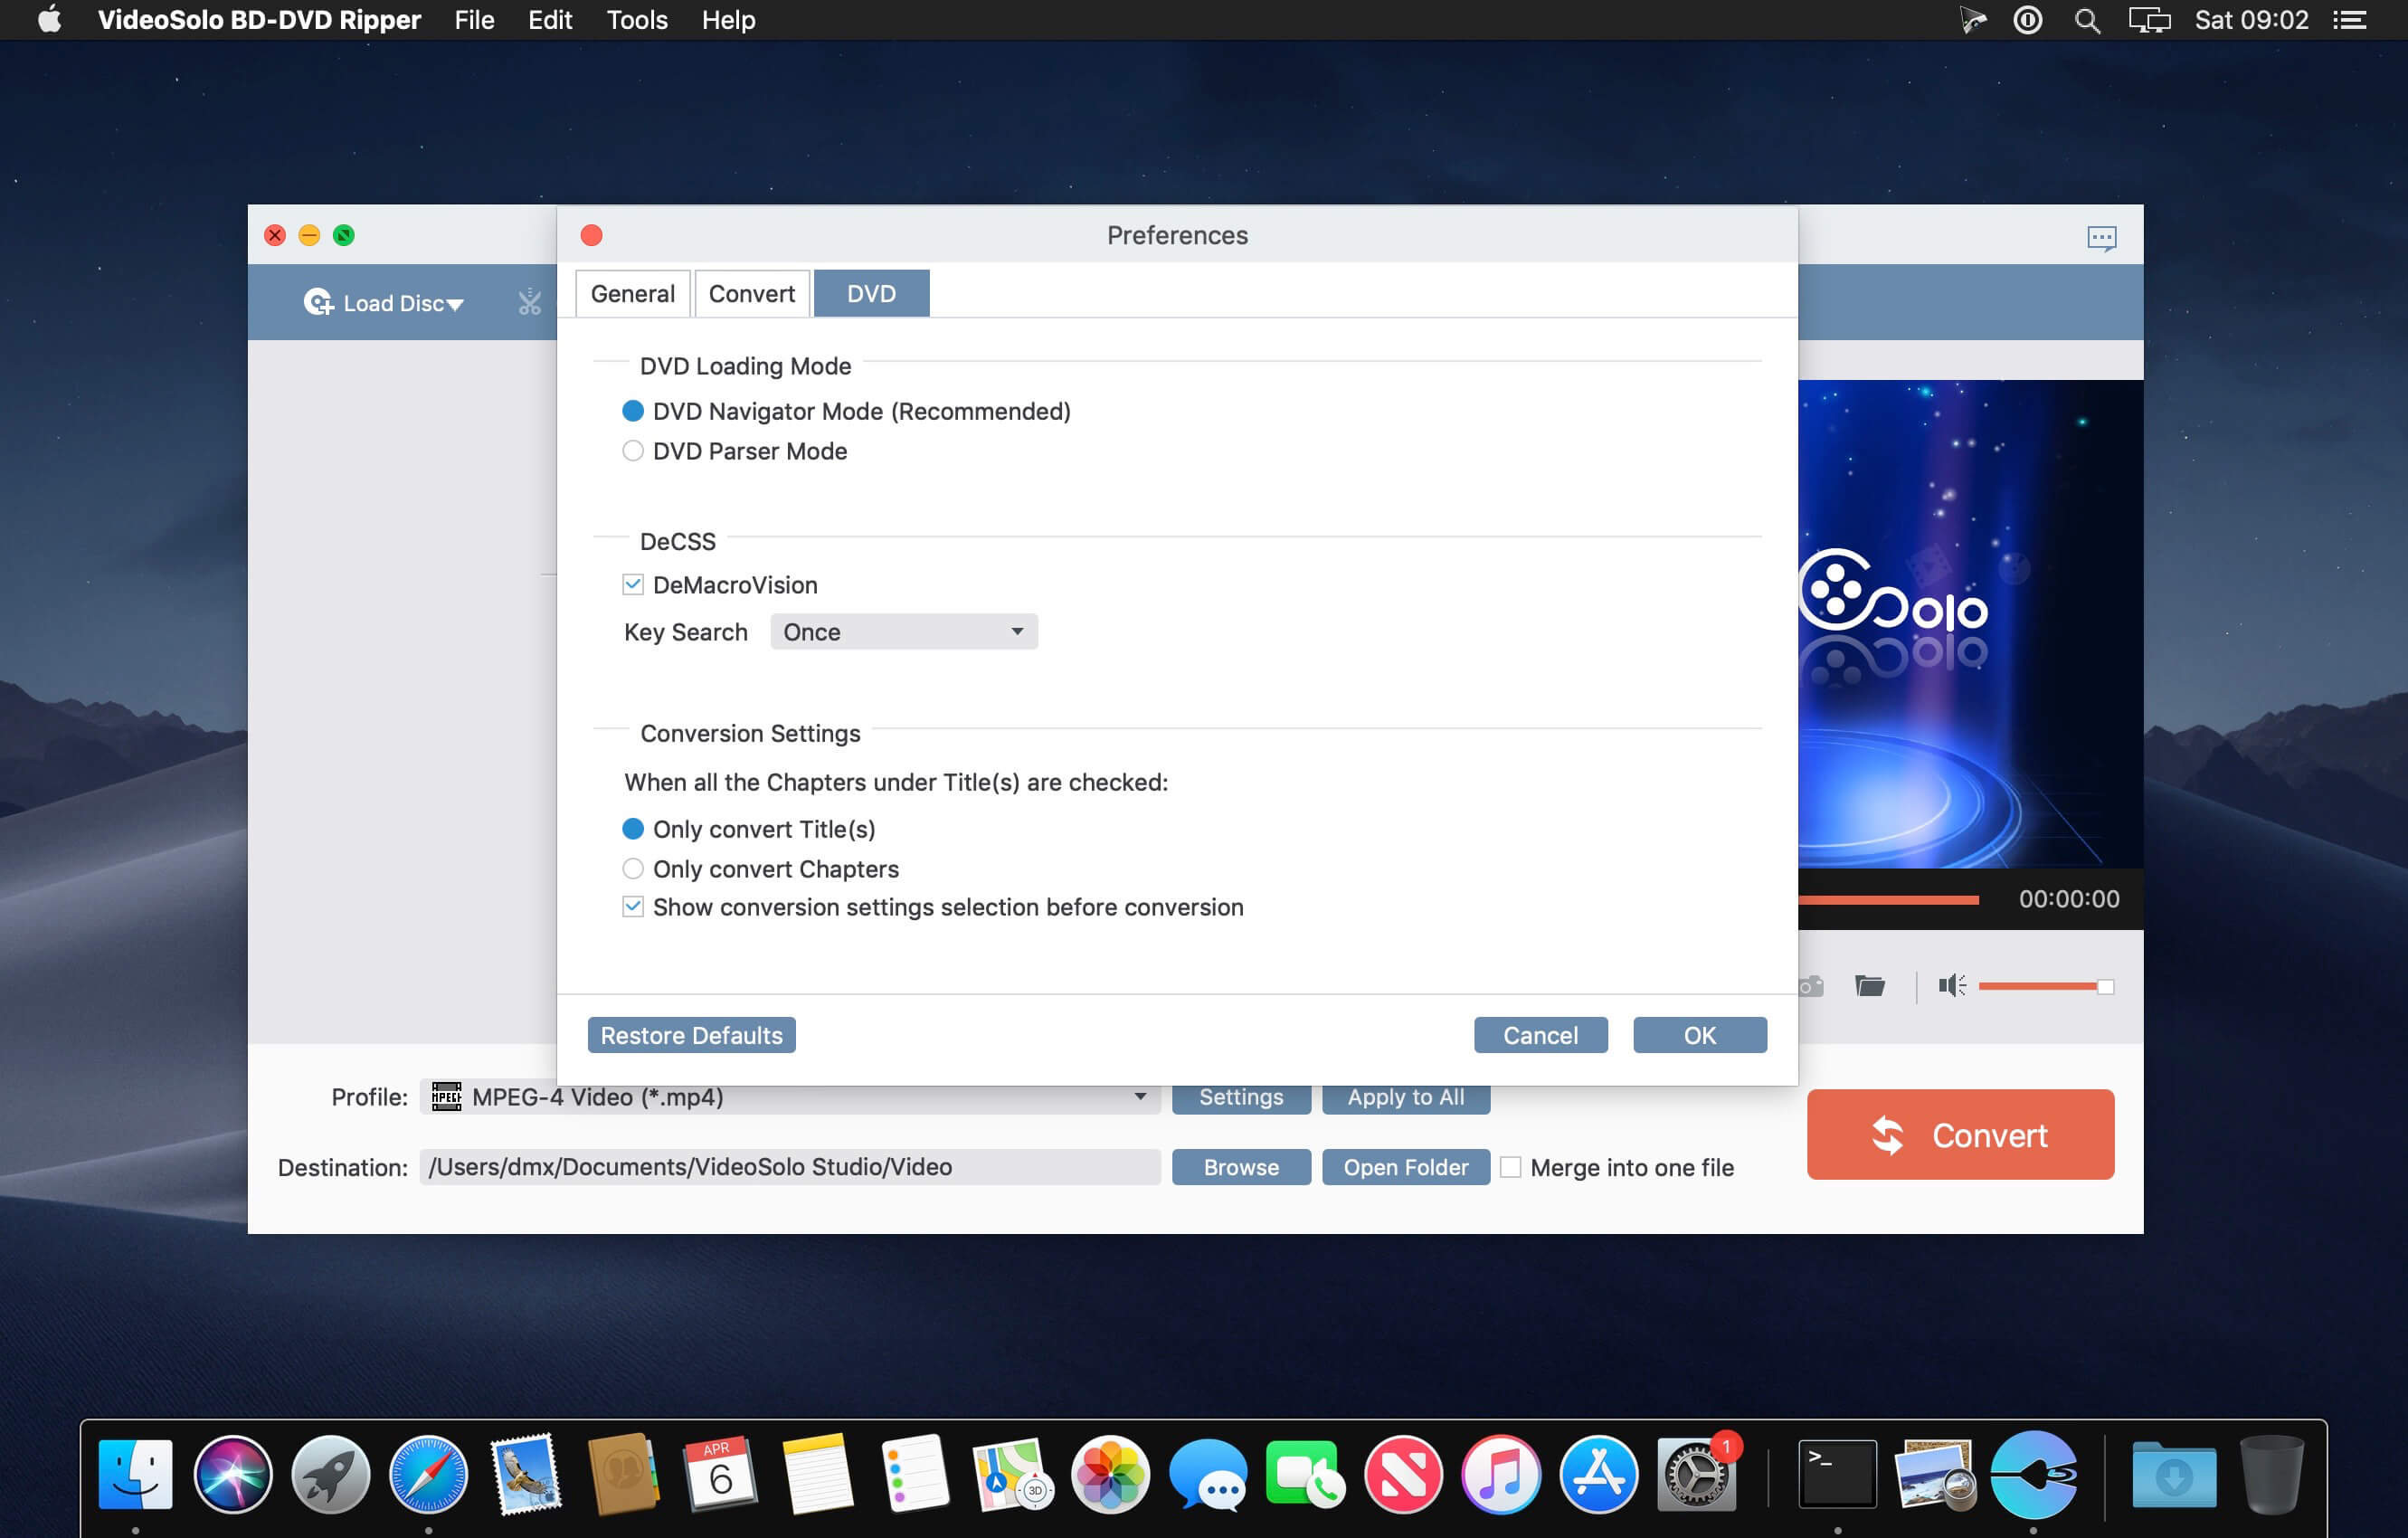Open VideoSolo ripper icon in Dock
Screen dimensions: 2408x1538
[2033, 1473]
